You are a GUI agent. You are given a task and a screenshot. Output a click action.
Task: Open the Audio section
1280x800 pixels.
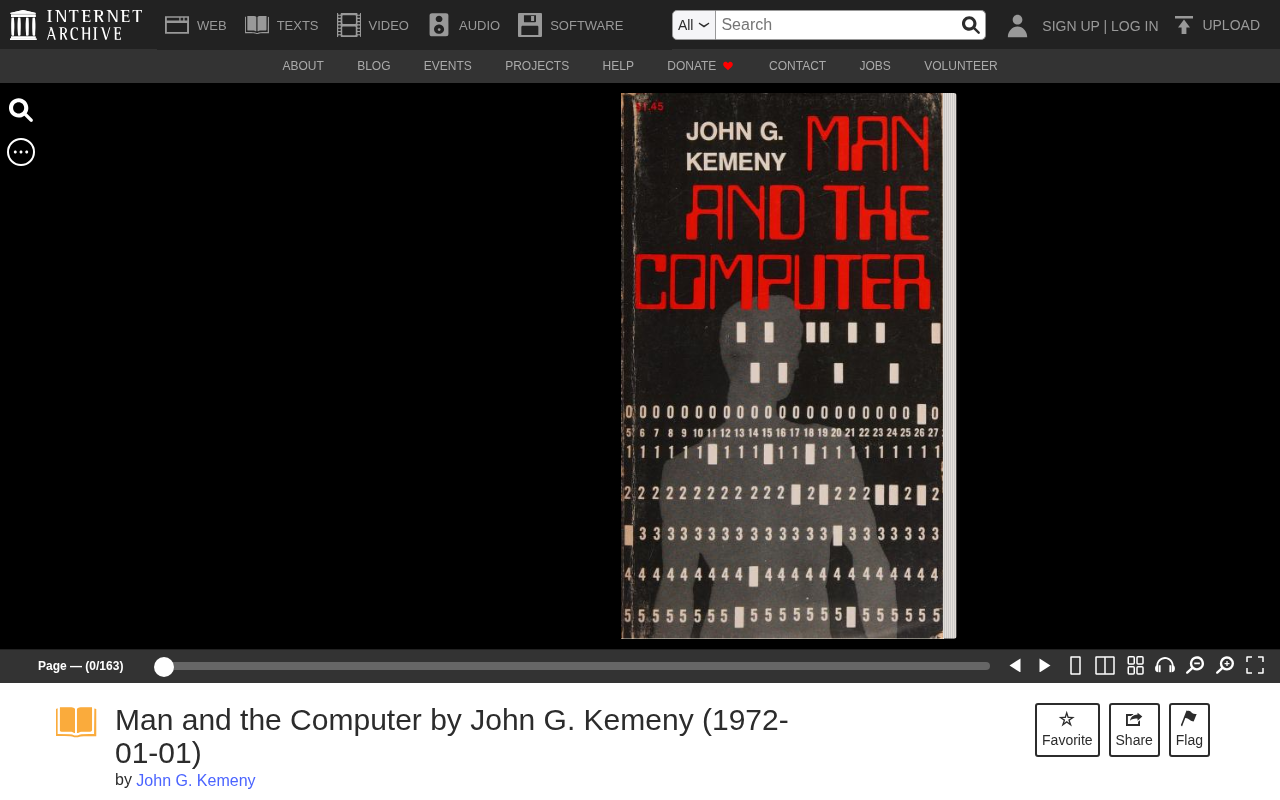pyautogui.click(x=464, y=25)
